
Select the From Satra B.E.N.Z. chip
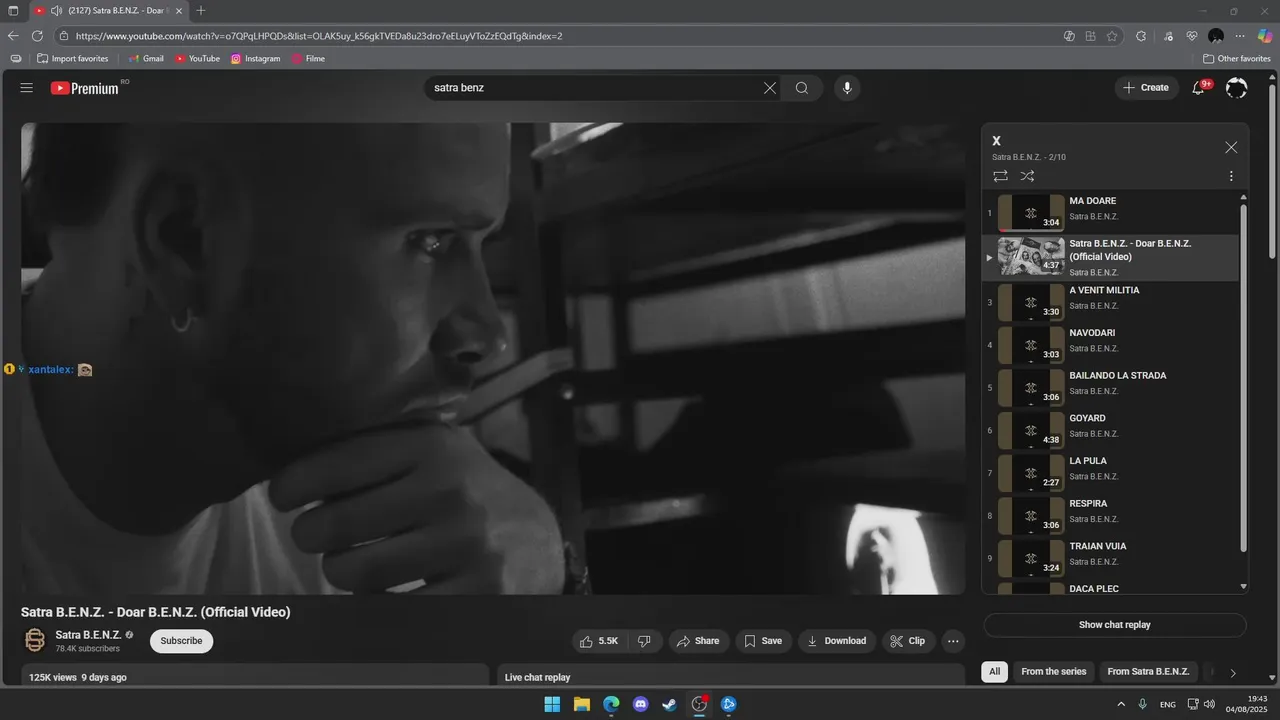tap(1148, 672)
